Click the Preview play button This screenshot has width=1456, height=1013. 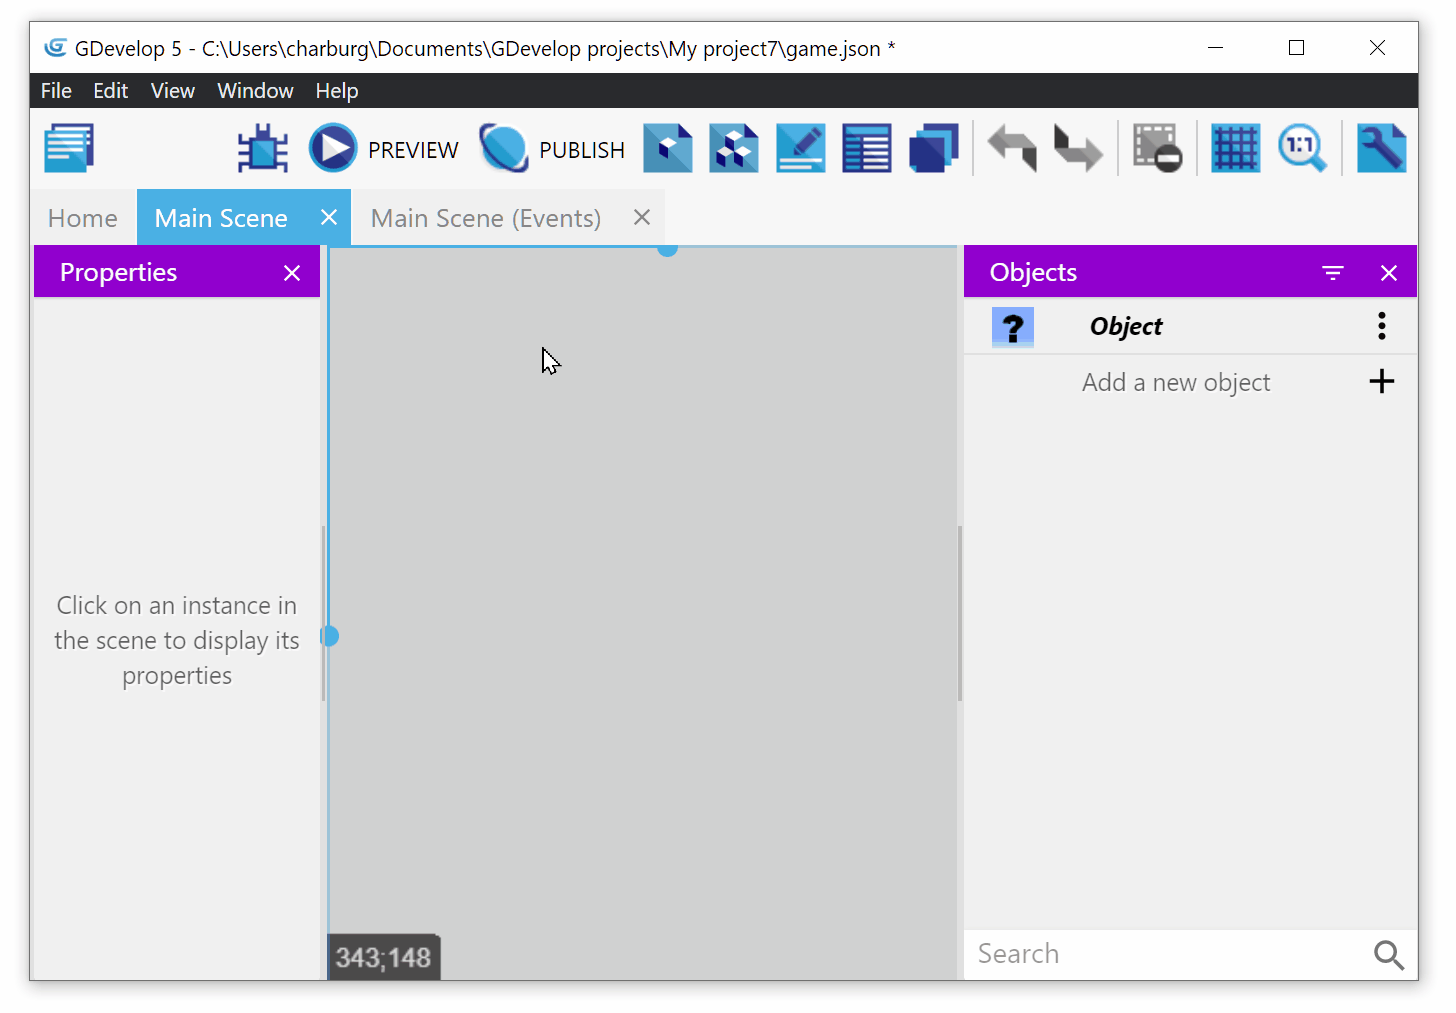click(333, 149)
